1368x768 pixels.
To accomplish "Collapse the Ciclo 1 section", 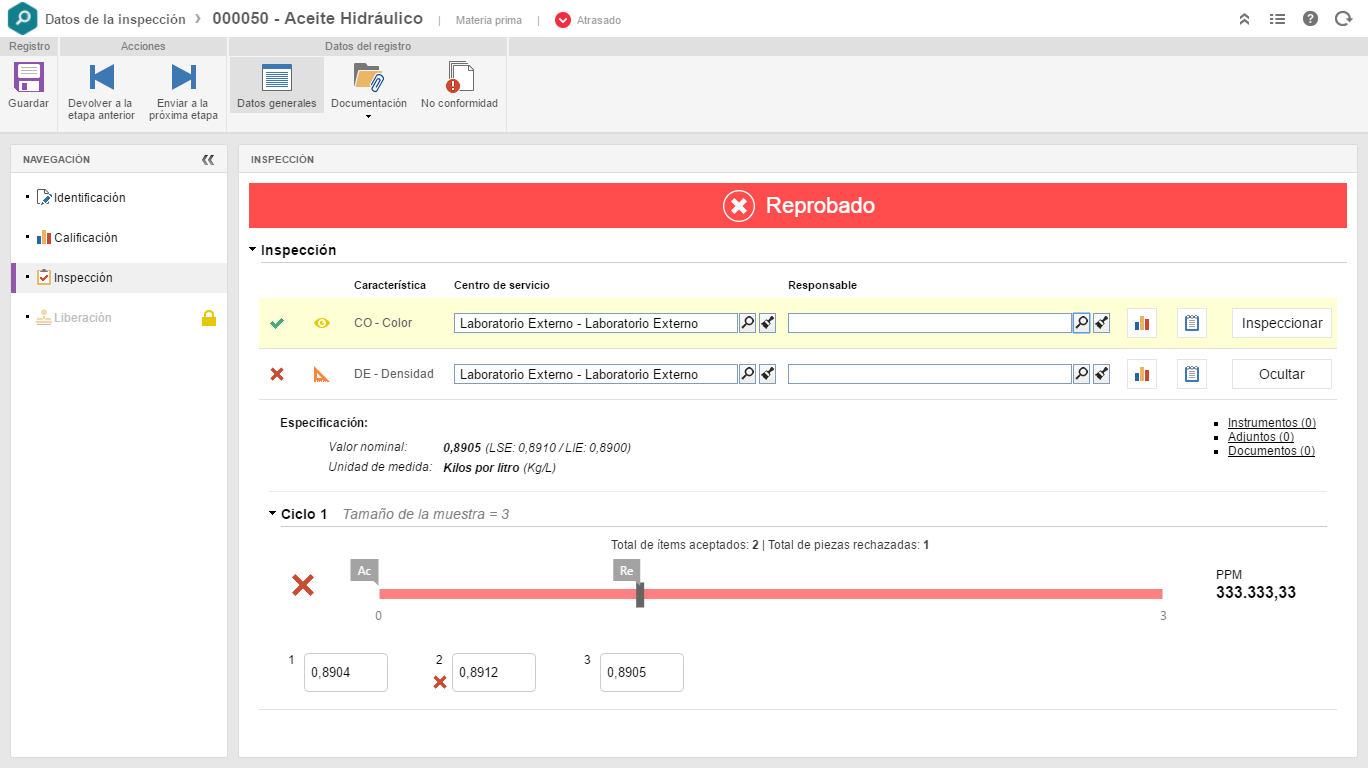I will point(273,514).
